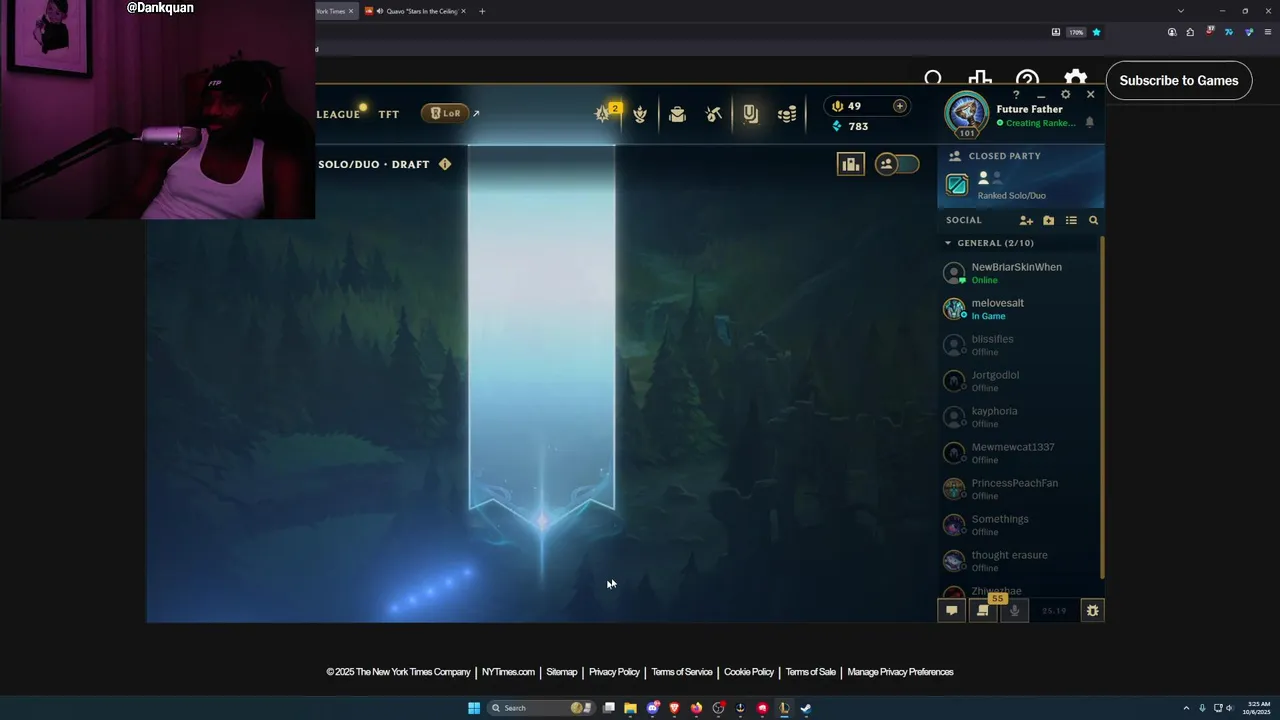Screen dimensions: 1280x720
Task: Open the notifications bell icon
Action: click(1089, 122)
